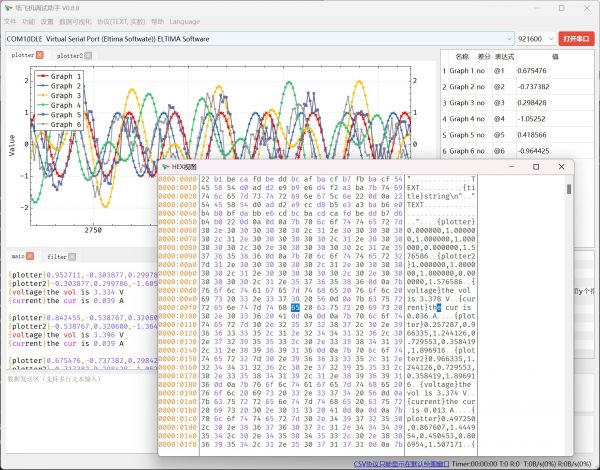The height and width of the screenshot is (470, 600).
Task: Select the value -0.964425 in the table
Action: (x=533, y=151)
